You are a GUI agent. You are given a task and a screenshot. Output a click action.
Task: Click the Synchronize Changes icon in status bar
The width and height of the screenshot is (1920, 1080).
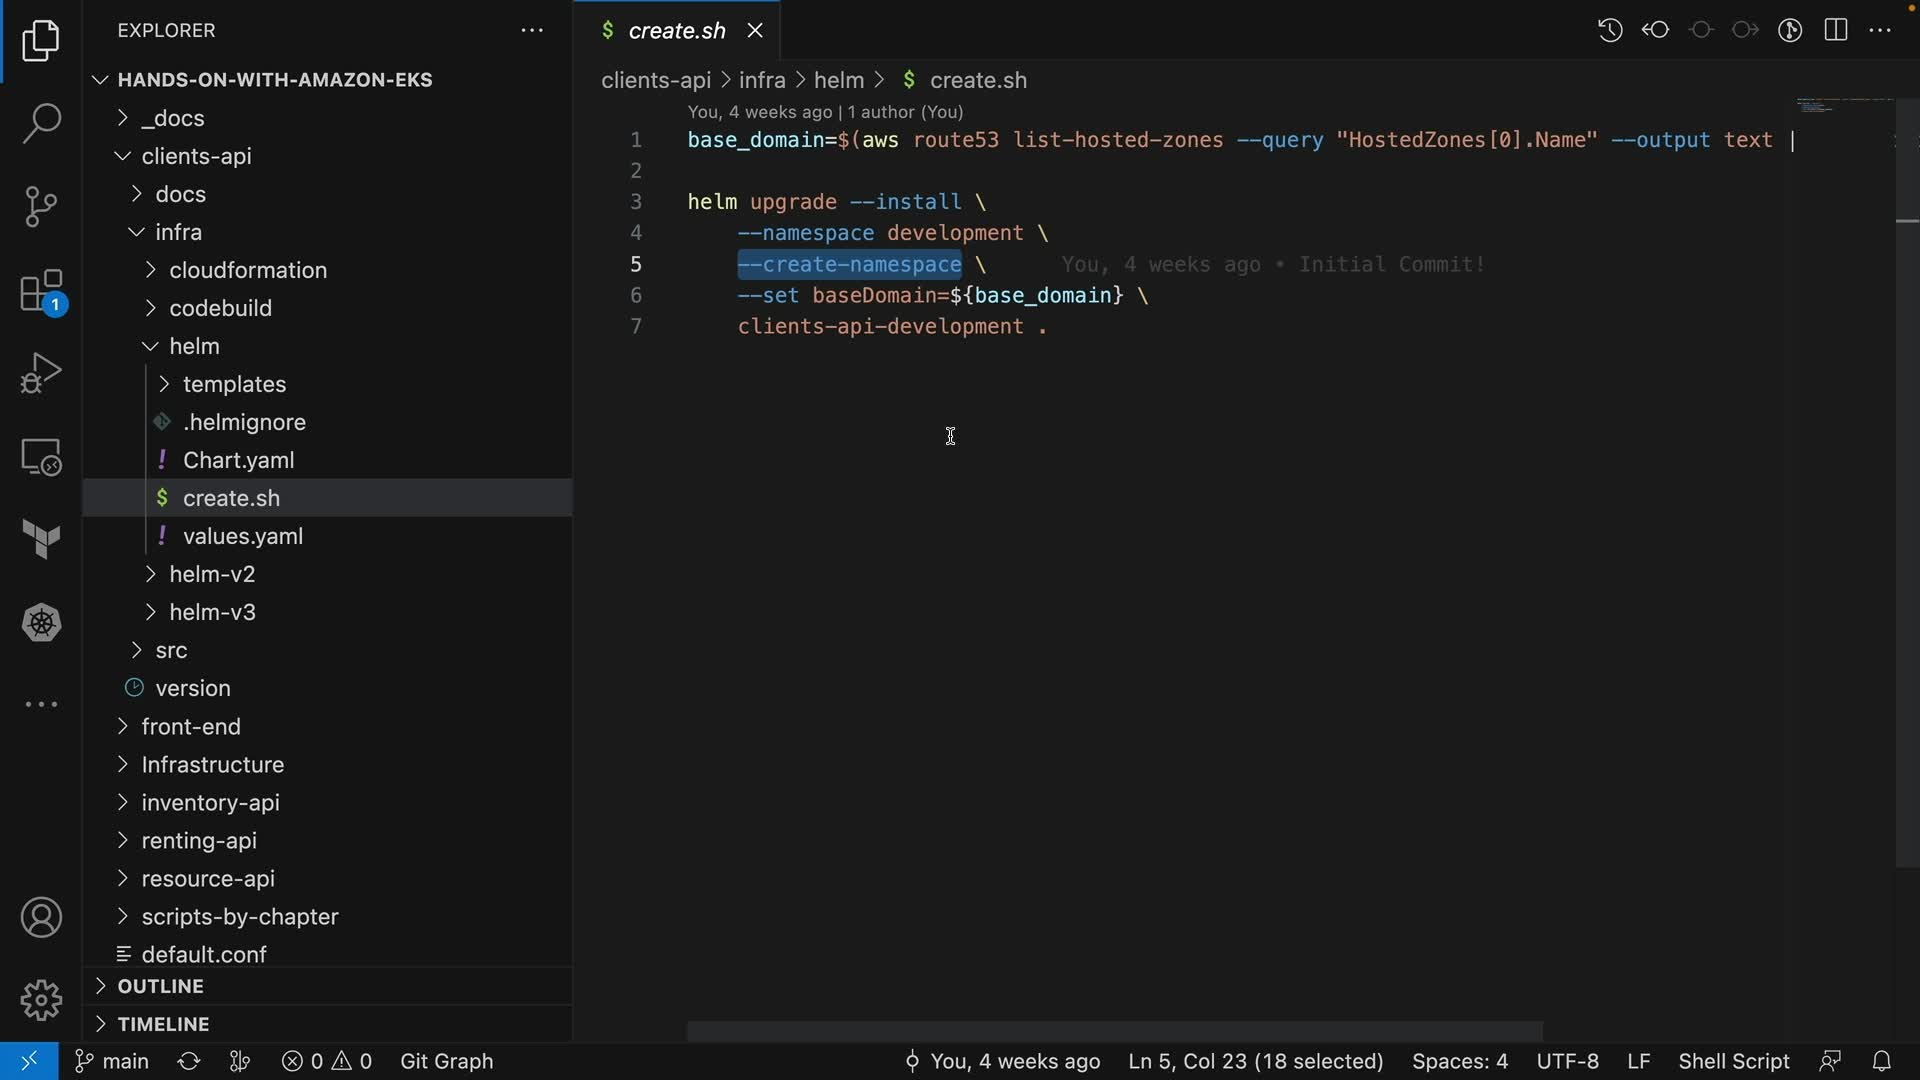point(189,1061)
